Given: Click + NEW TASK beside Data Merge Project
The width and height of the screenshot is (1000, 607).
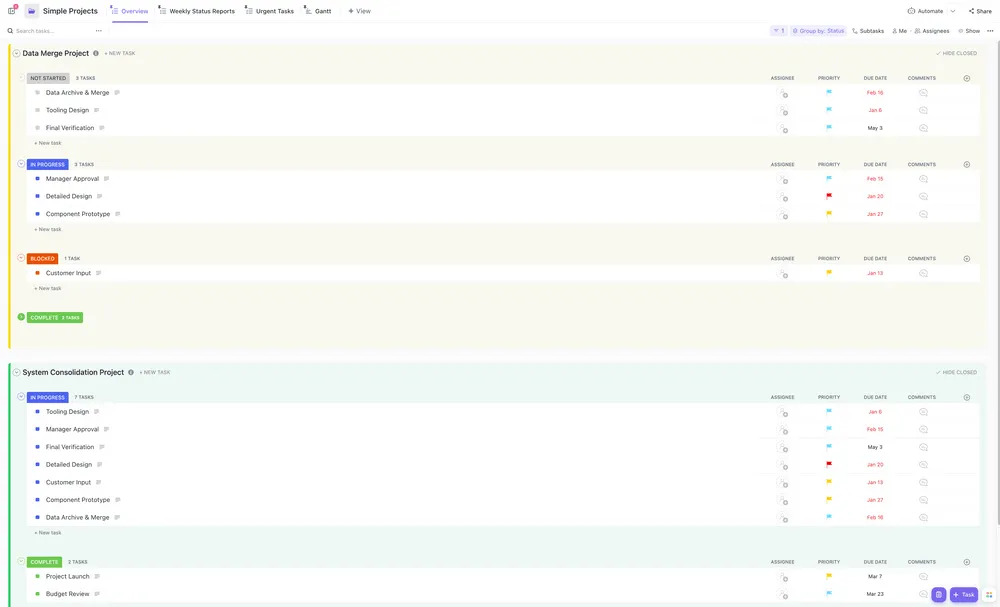Looking at the screenshot, I should pyautogui.click(x=120, y=54).
